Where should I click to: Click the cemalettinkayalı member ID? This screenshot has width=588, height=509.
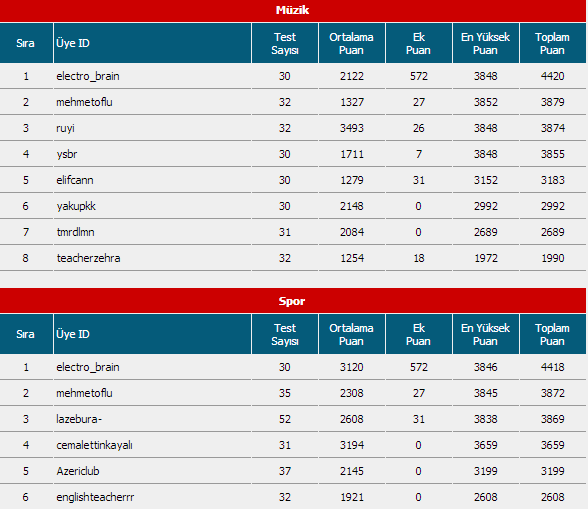click(x=94, y=445)
